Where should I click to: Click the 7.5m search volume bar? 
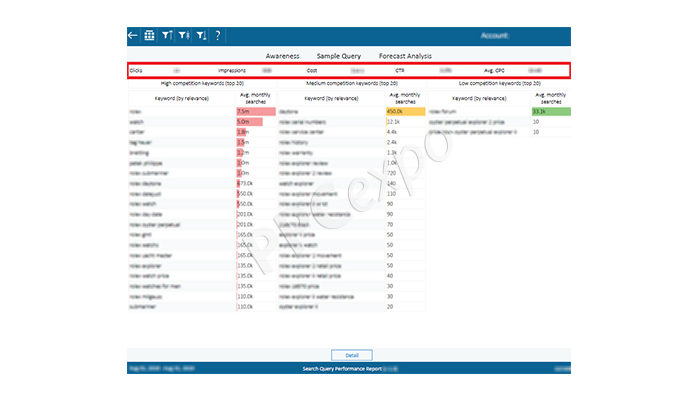point(256,112)
